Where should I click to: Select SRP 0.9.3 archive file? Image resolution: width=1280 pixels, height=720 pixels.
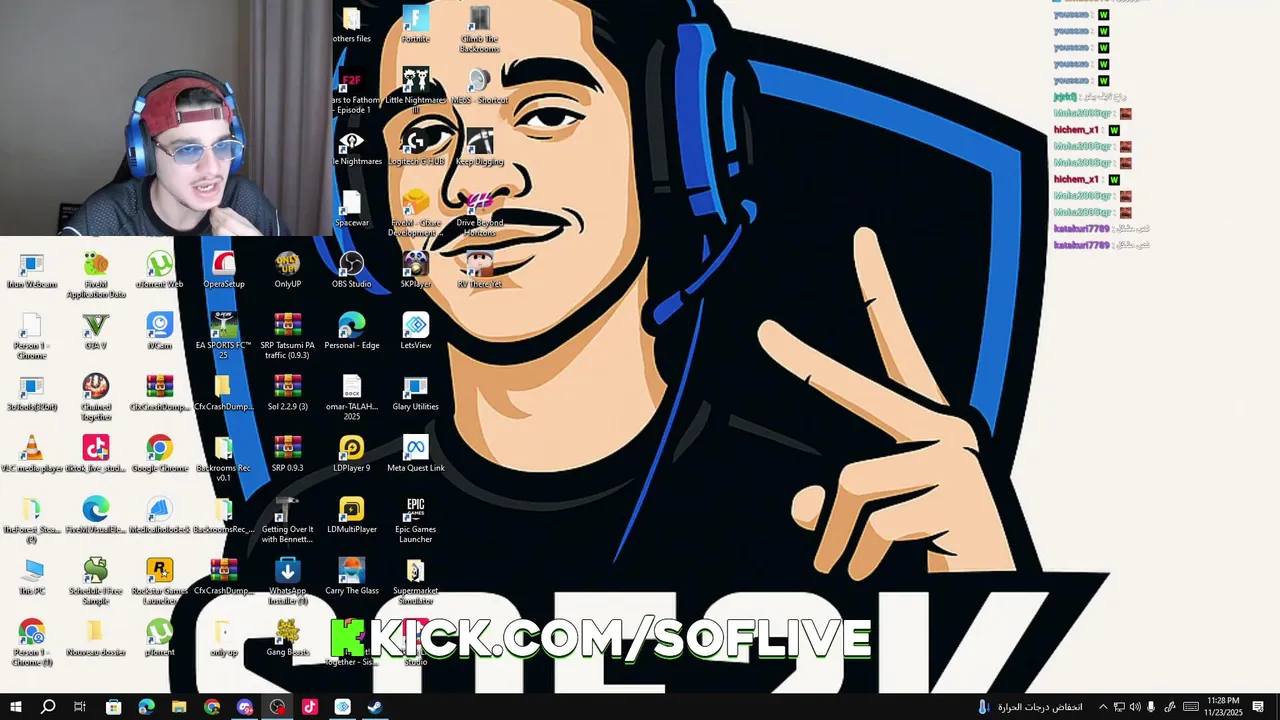click(x=288, y=455)
